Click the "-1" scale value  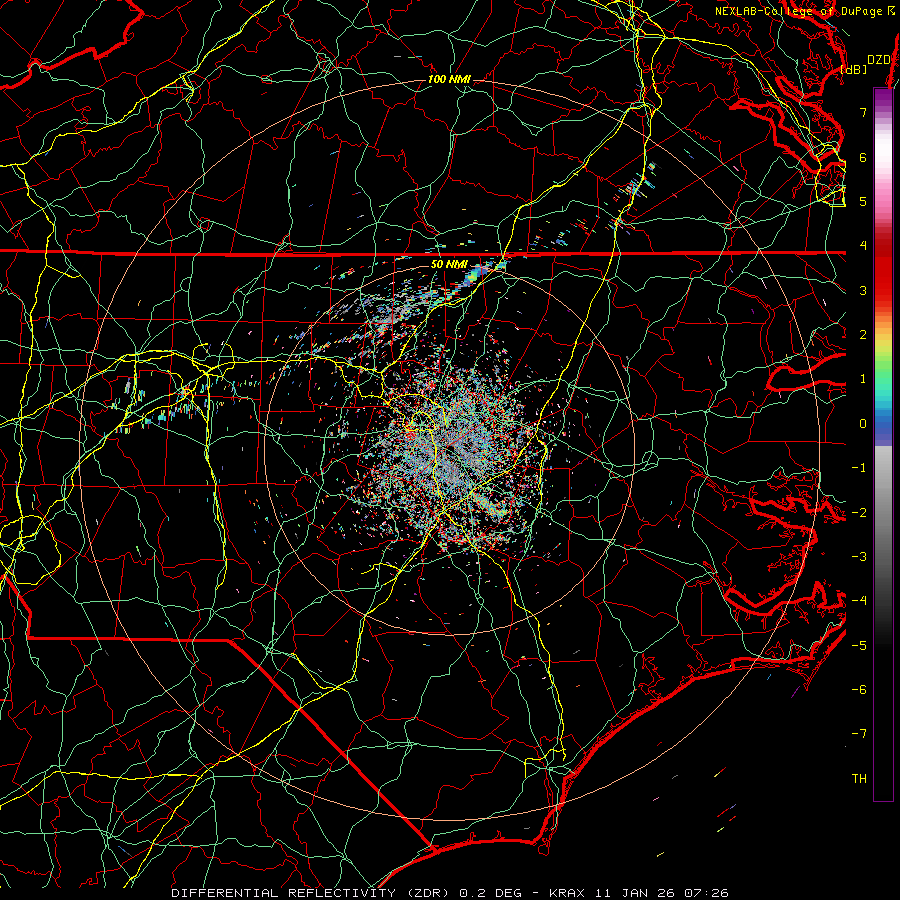[859, 468]
